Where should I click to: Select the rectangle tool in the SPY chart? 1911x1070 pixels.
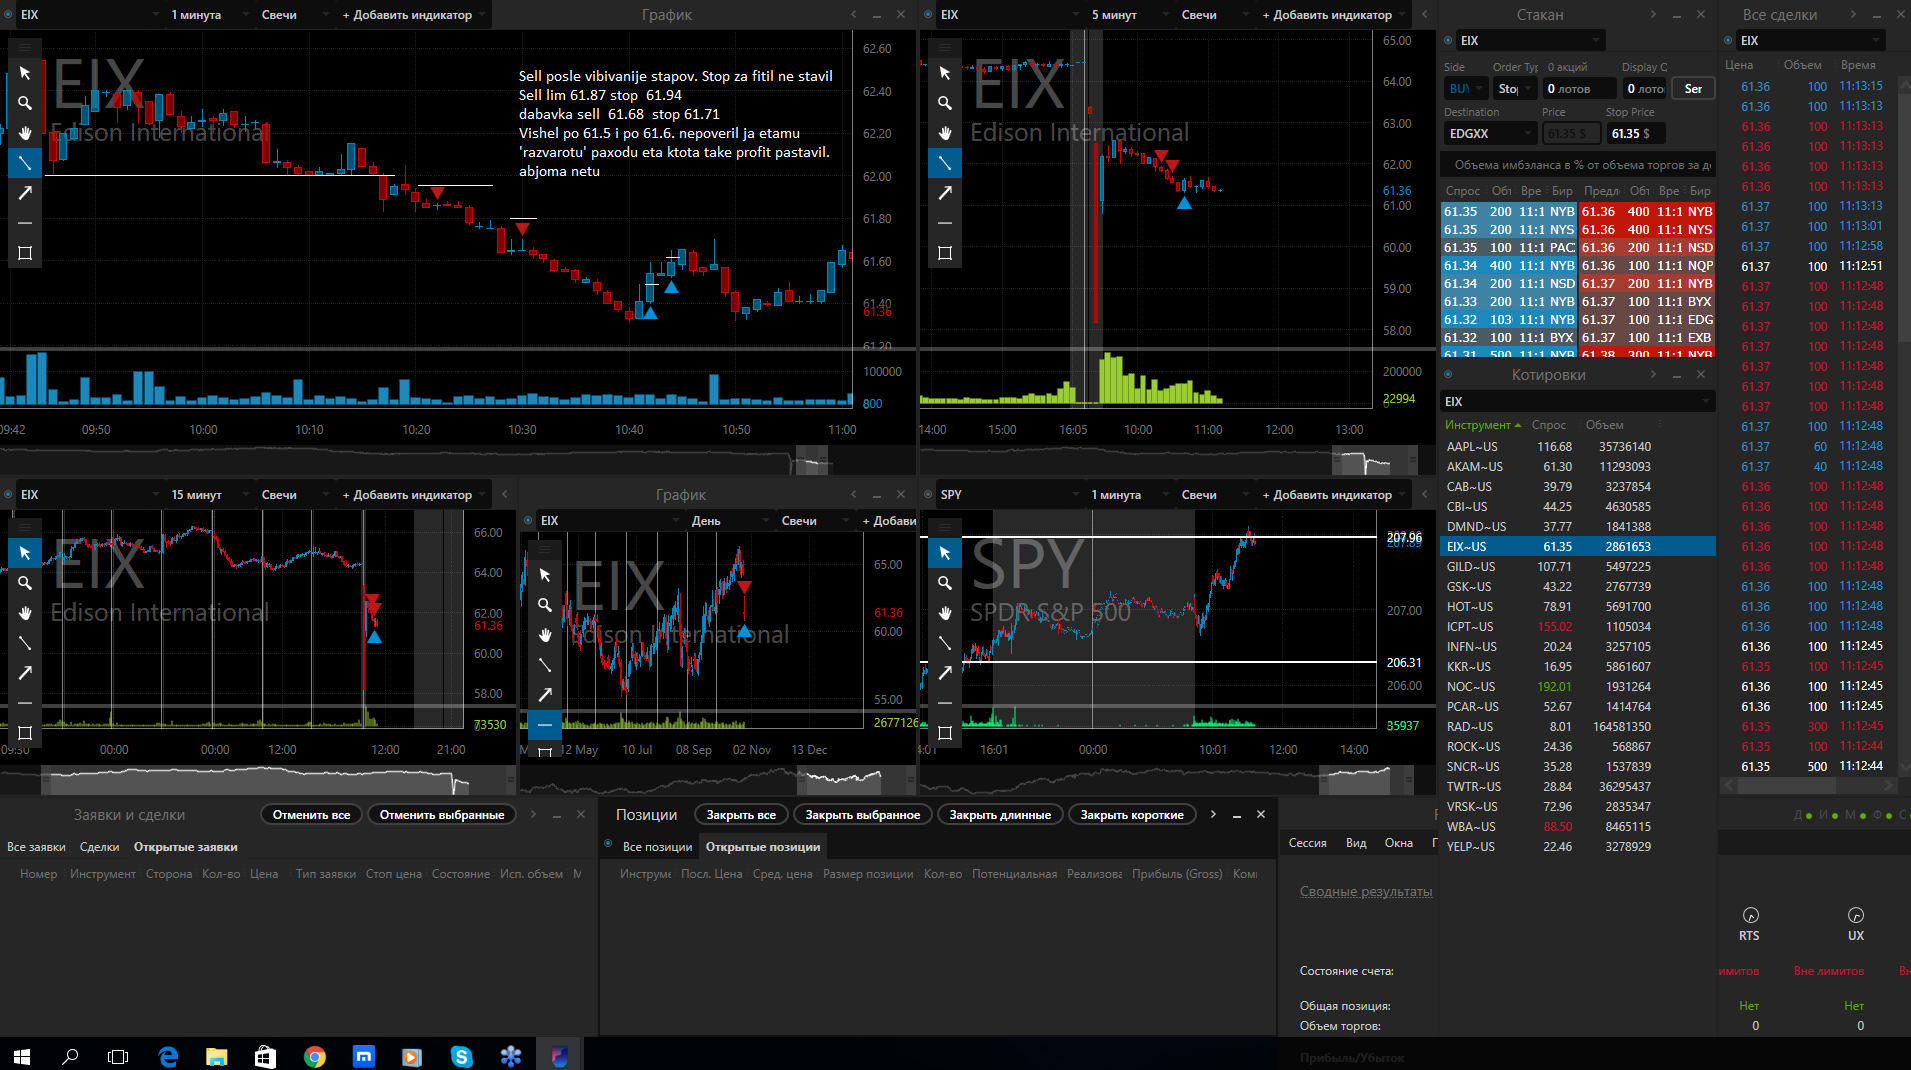pyautogui.click(x=945, y=733)
